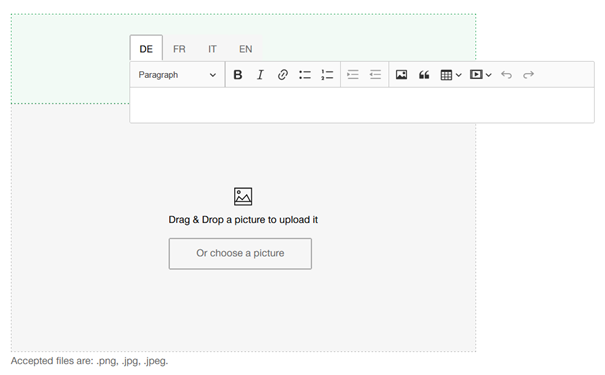This screenshot has height=375, width=605.
Task: Insert a block quote
Action: (424, 74)
